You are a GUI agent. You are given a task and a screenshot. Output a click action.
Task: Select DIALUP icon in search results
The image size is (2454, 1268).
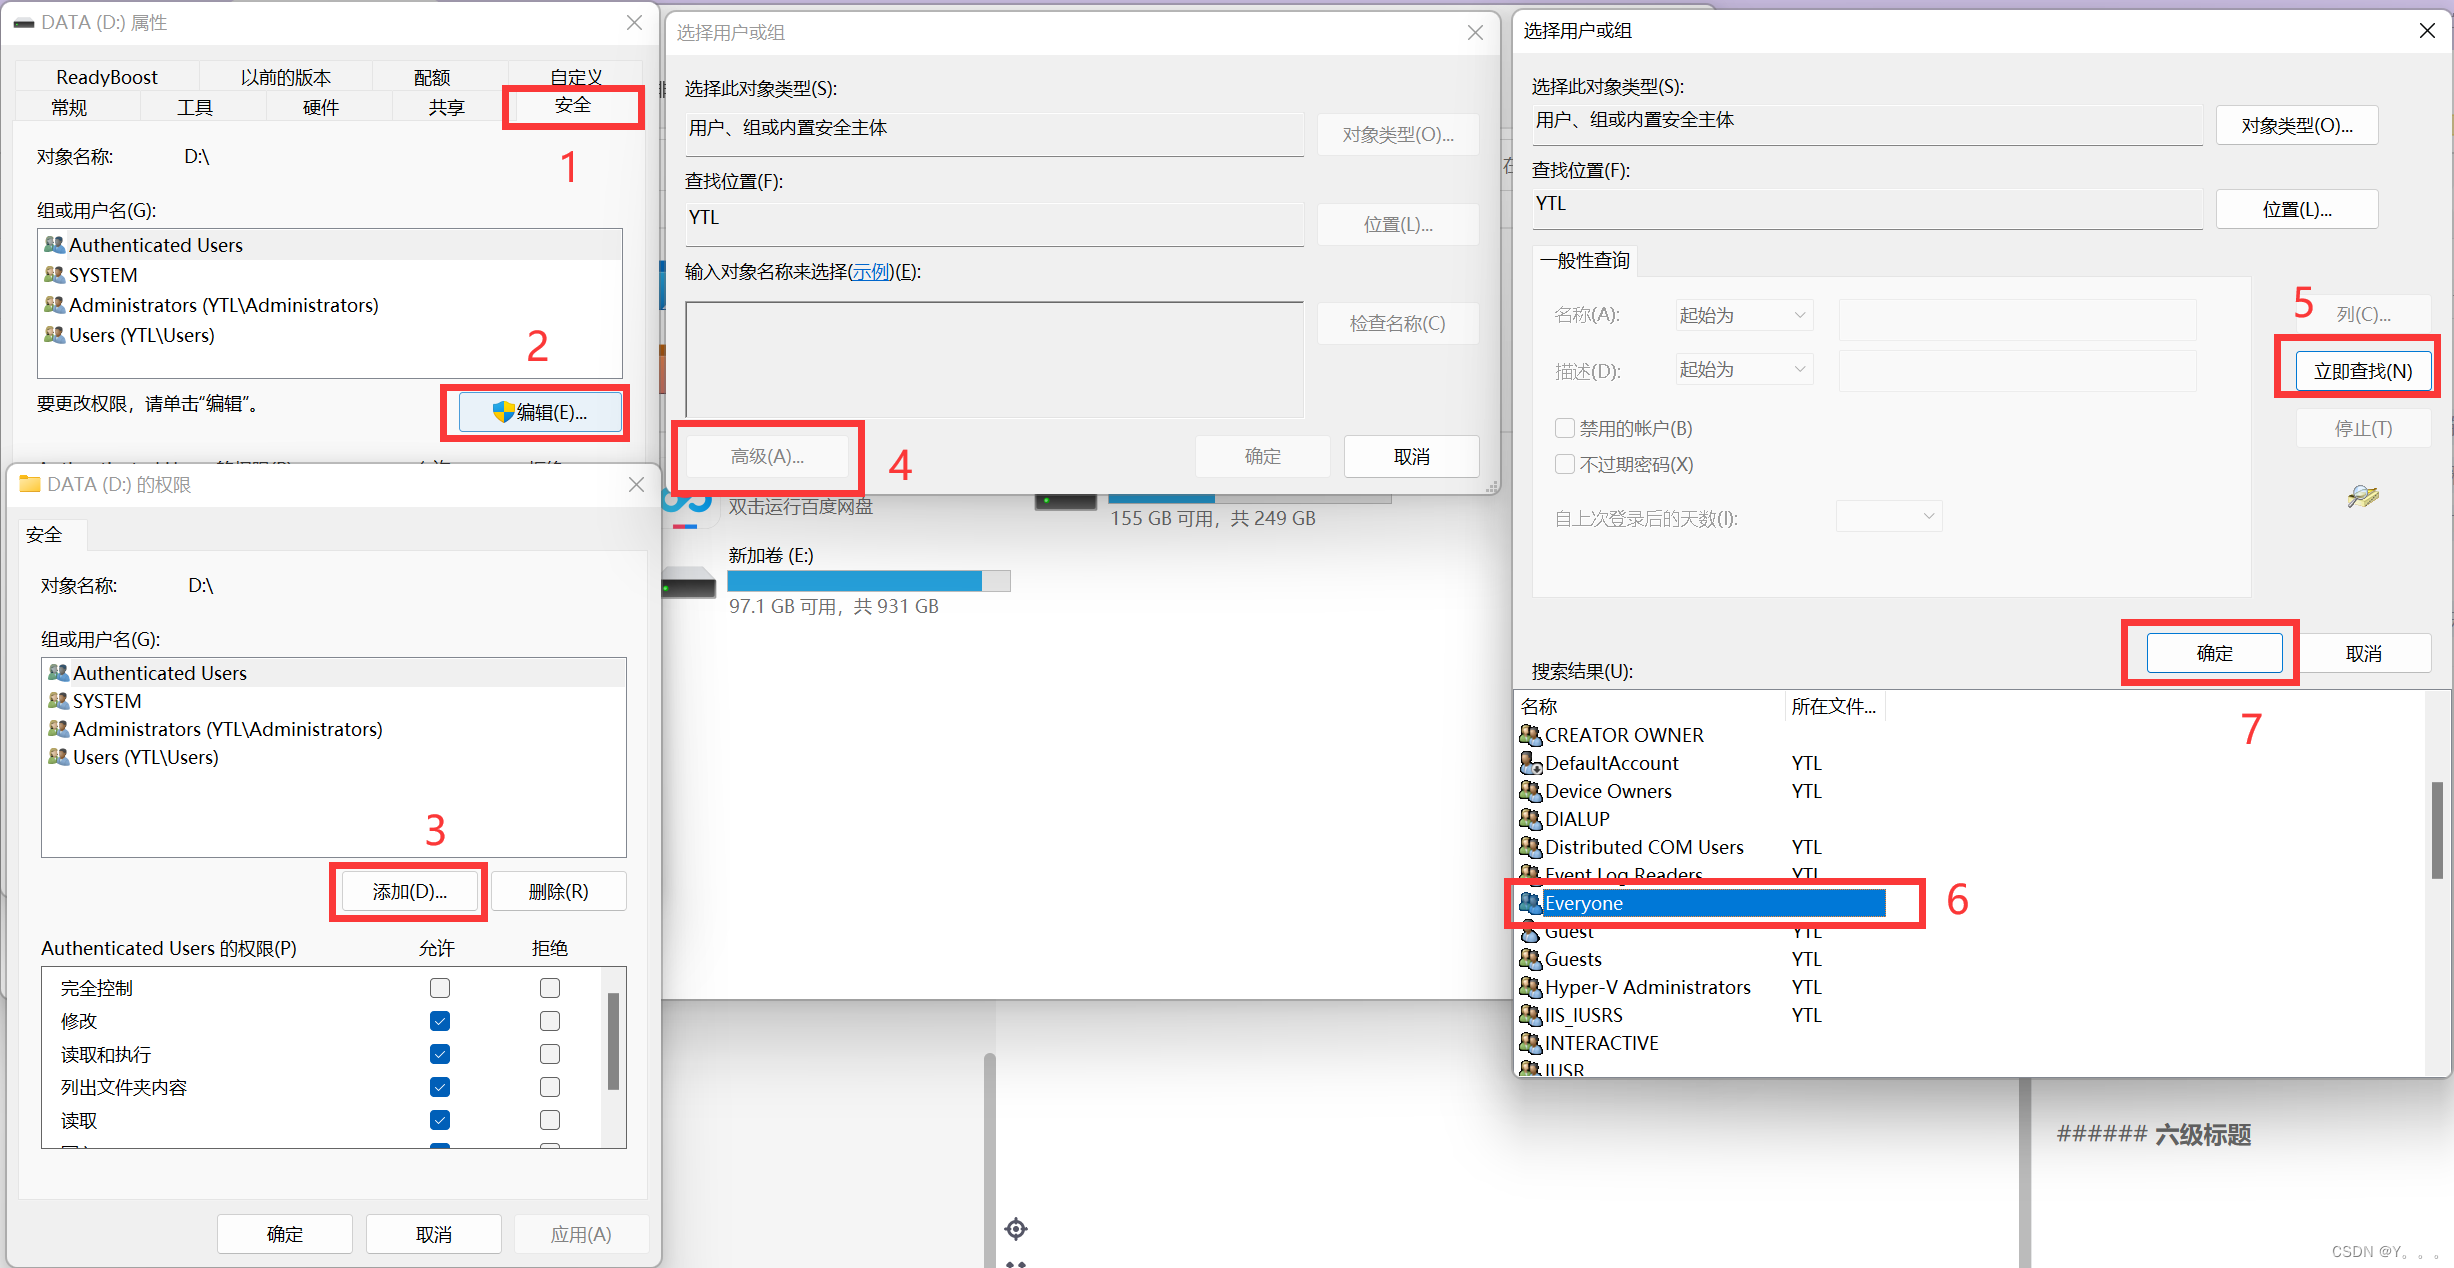1530,819
